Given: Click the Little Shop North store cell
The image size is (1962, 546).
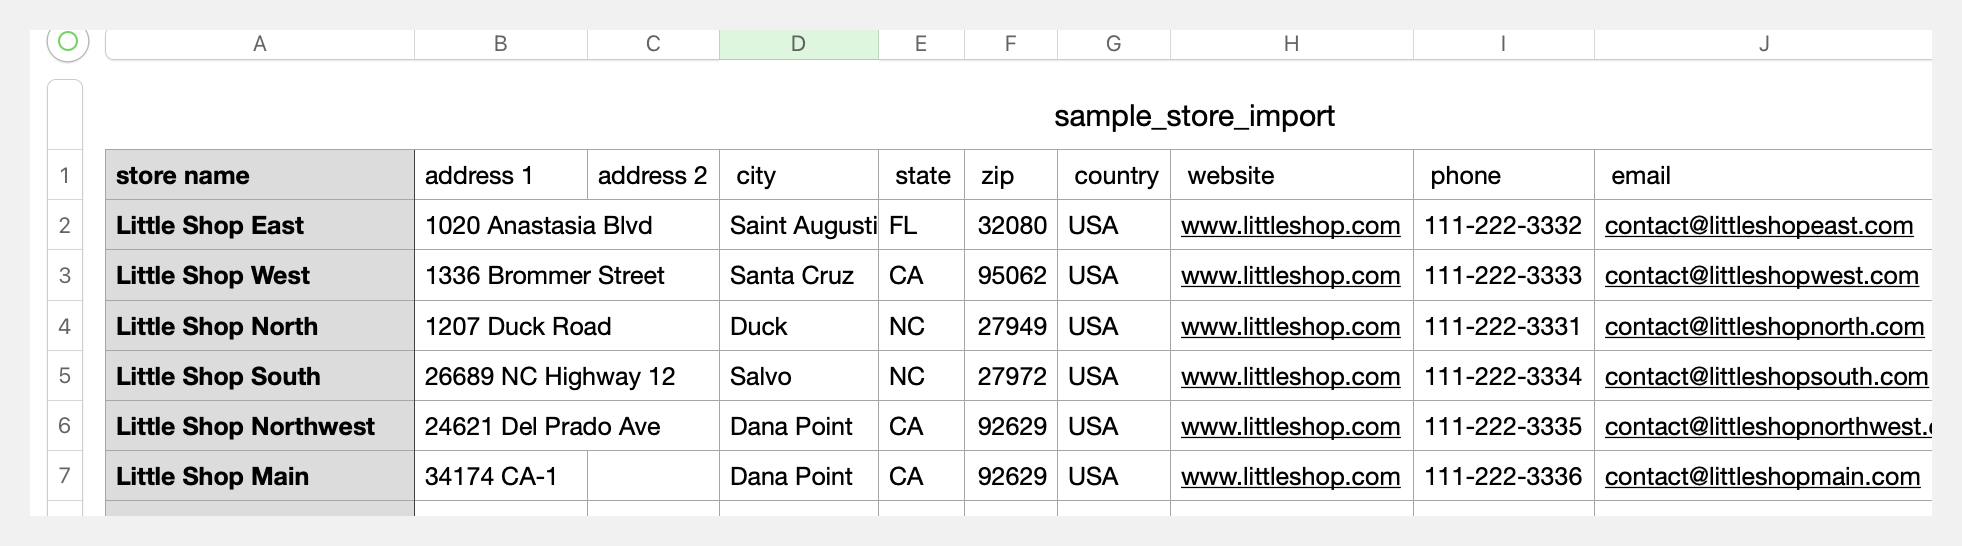Looking at the screenshot, I should coord(217,327).
